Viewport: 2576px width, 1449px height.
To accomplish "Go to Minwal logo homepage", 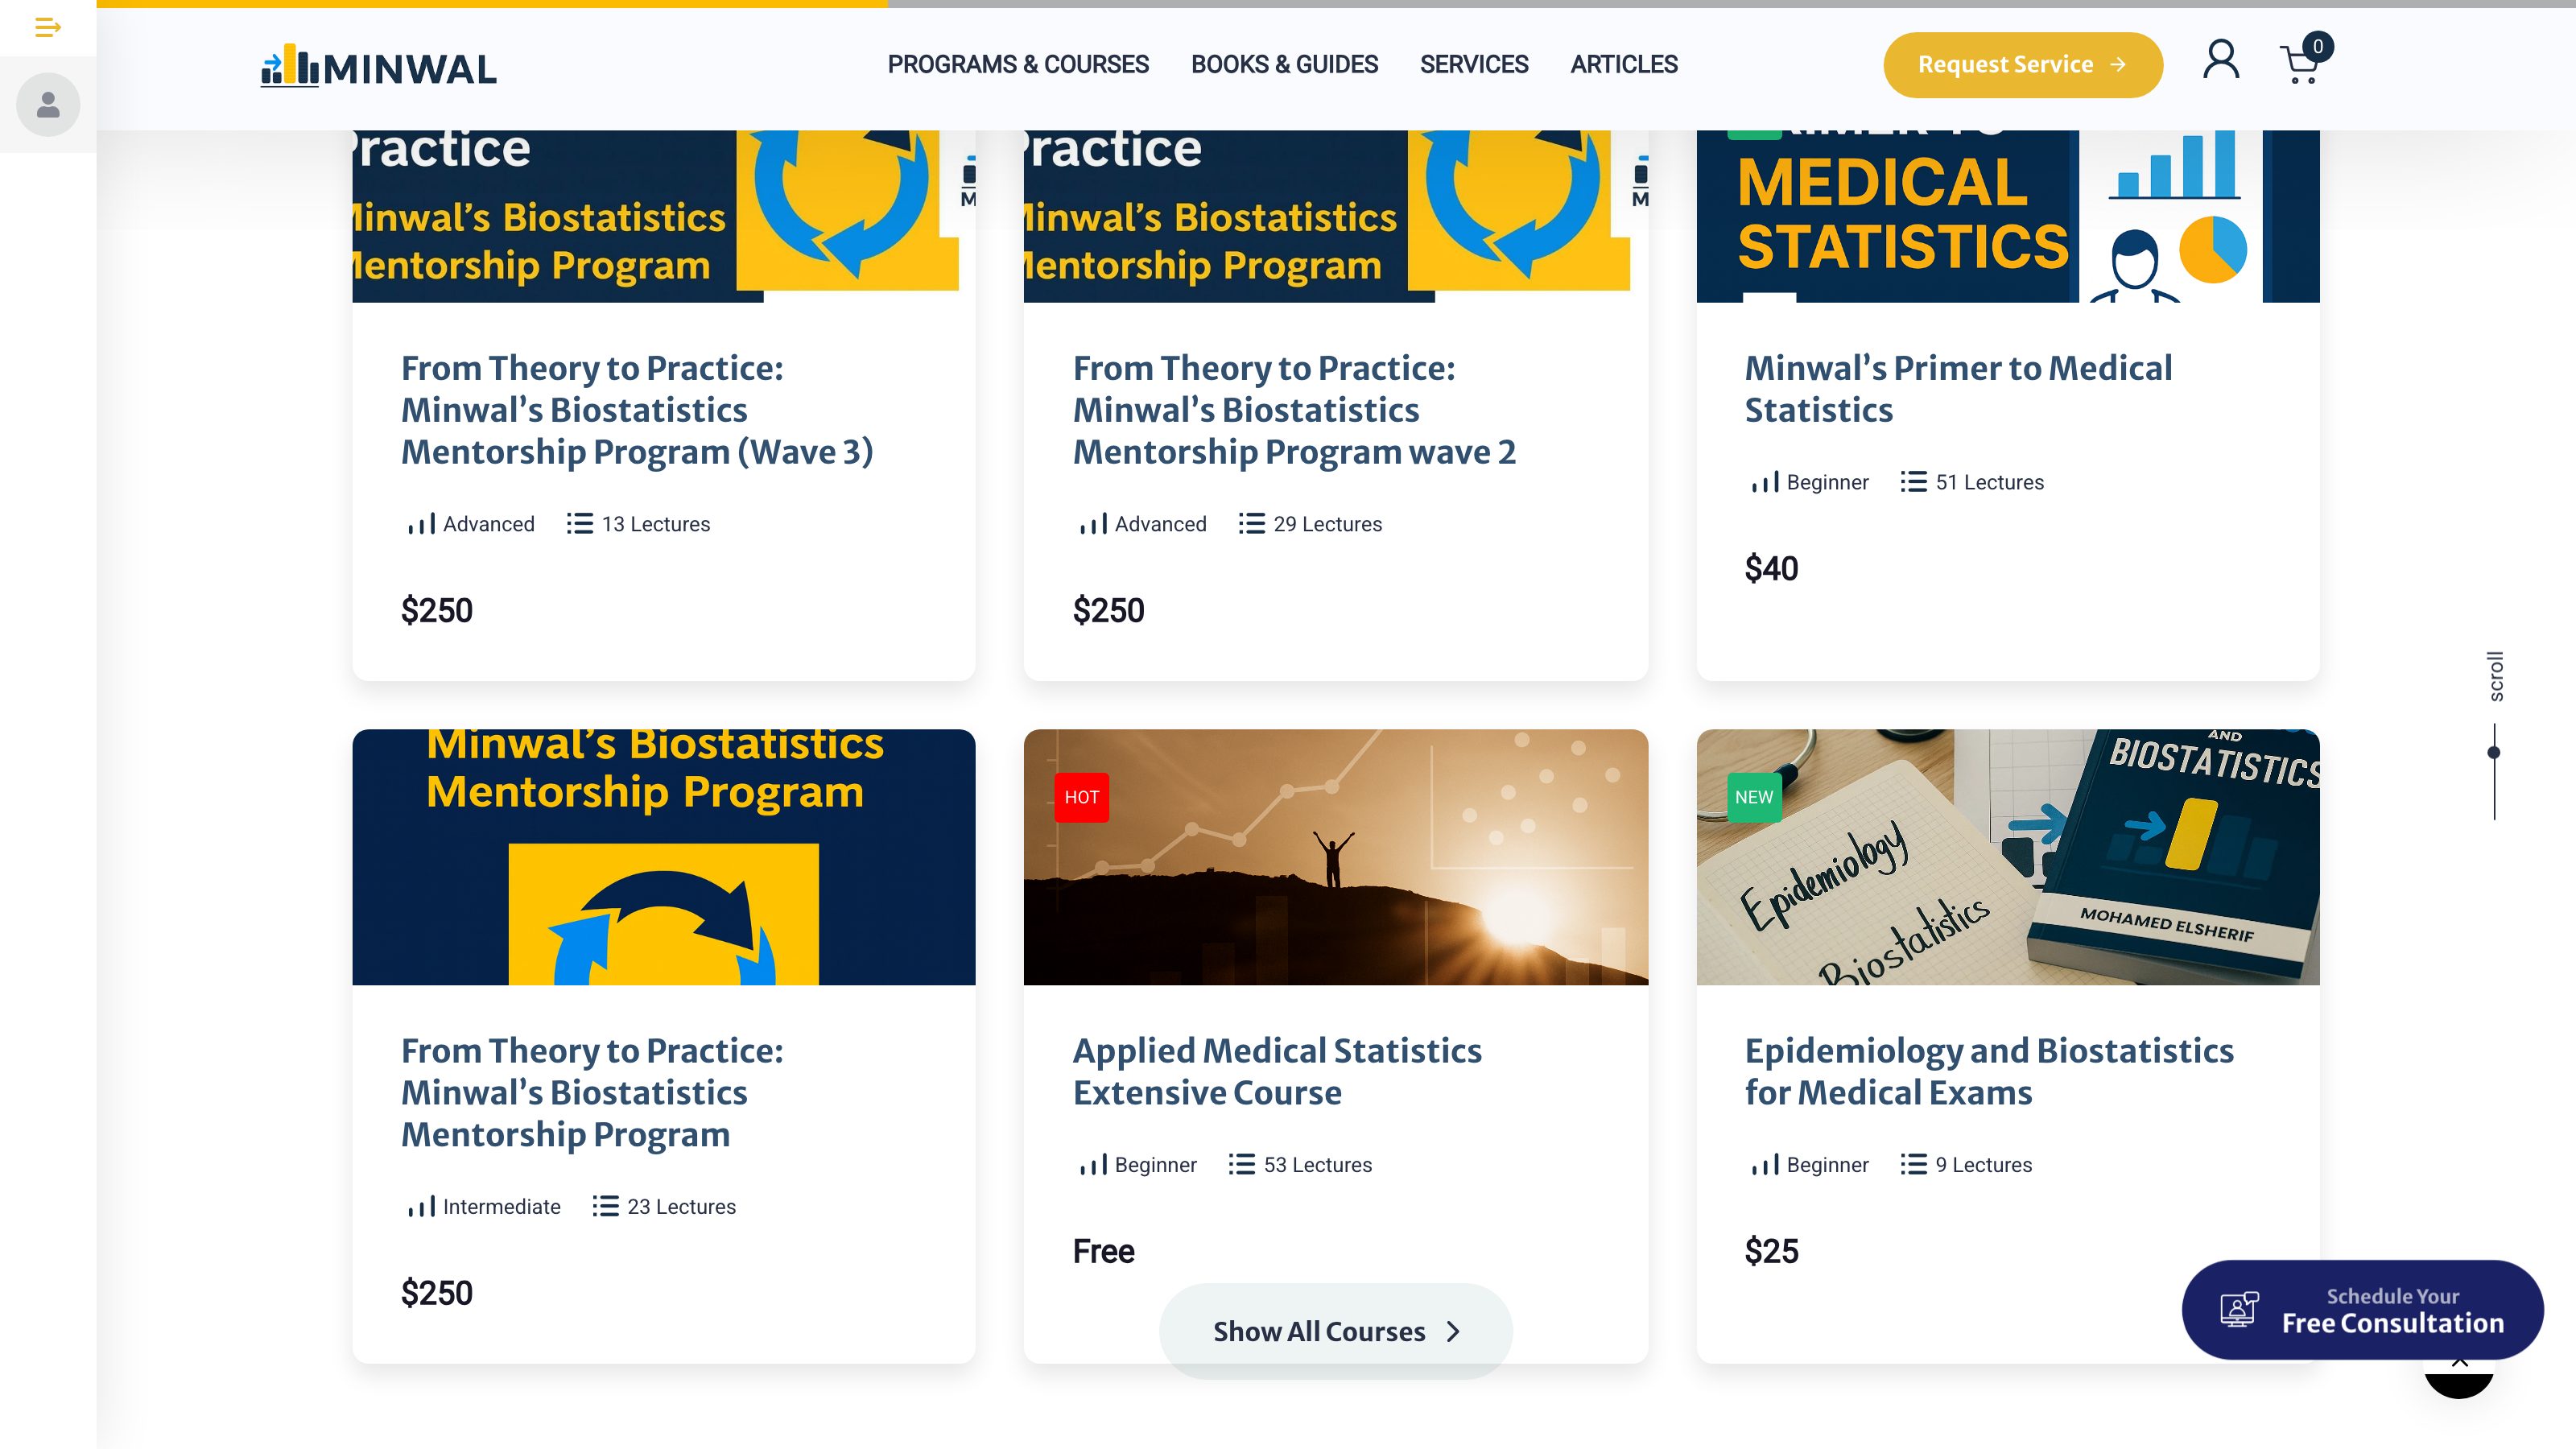I will pyautogui.click(x=378, y=66).
